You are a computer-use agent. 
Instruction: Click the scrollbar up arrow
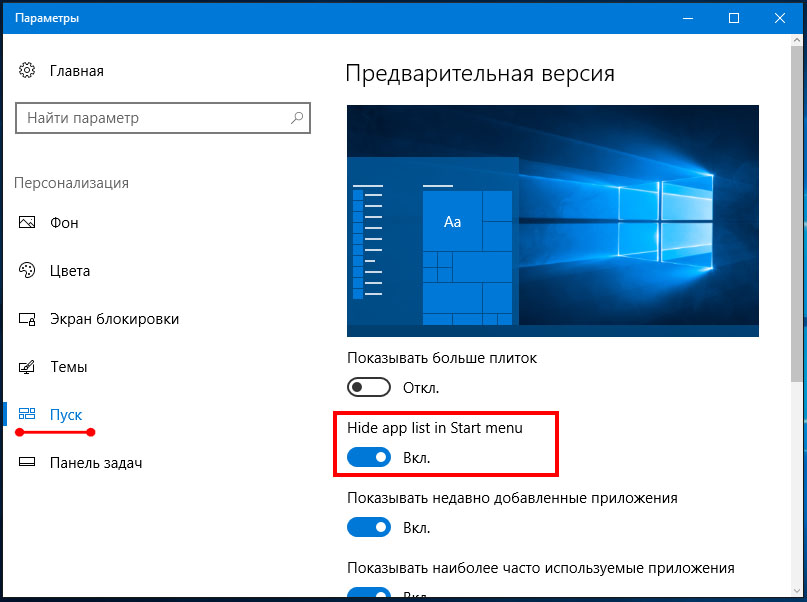point(796,40)
